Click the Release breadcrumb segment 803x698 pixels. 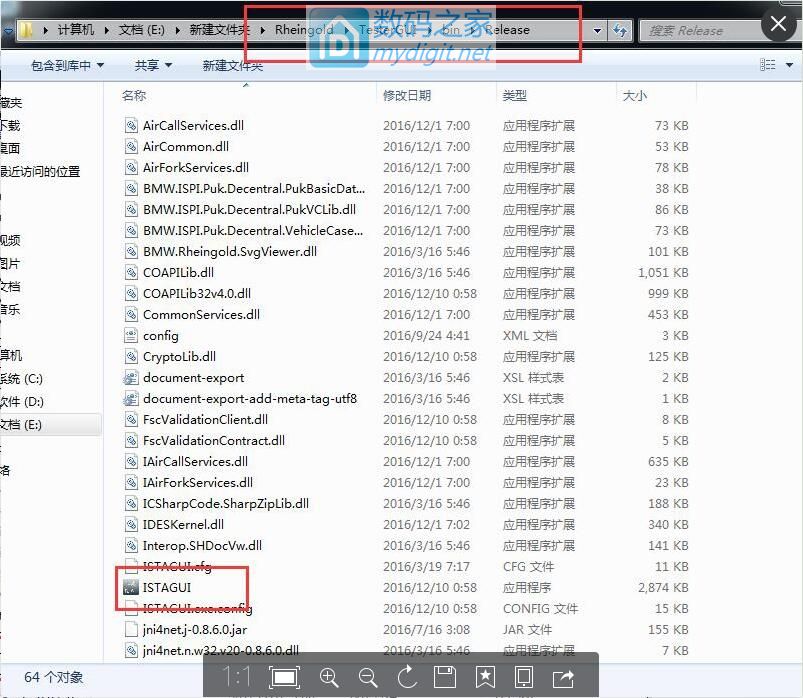coord(507,30)
